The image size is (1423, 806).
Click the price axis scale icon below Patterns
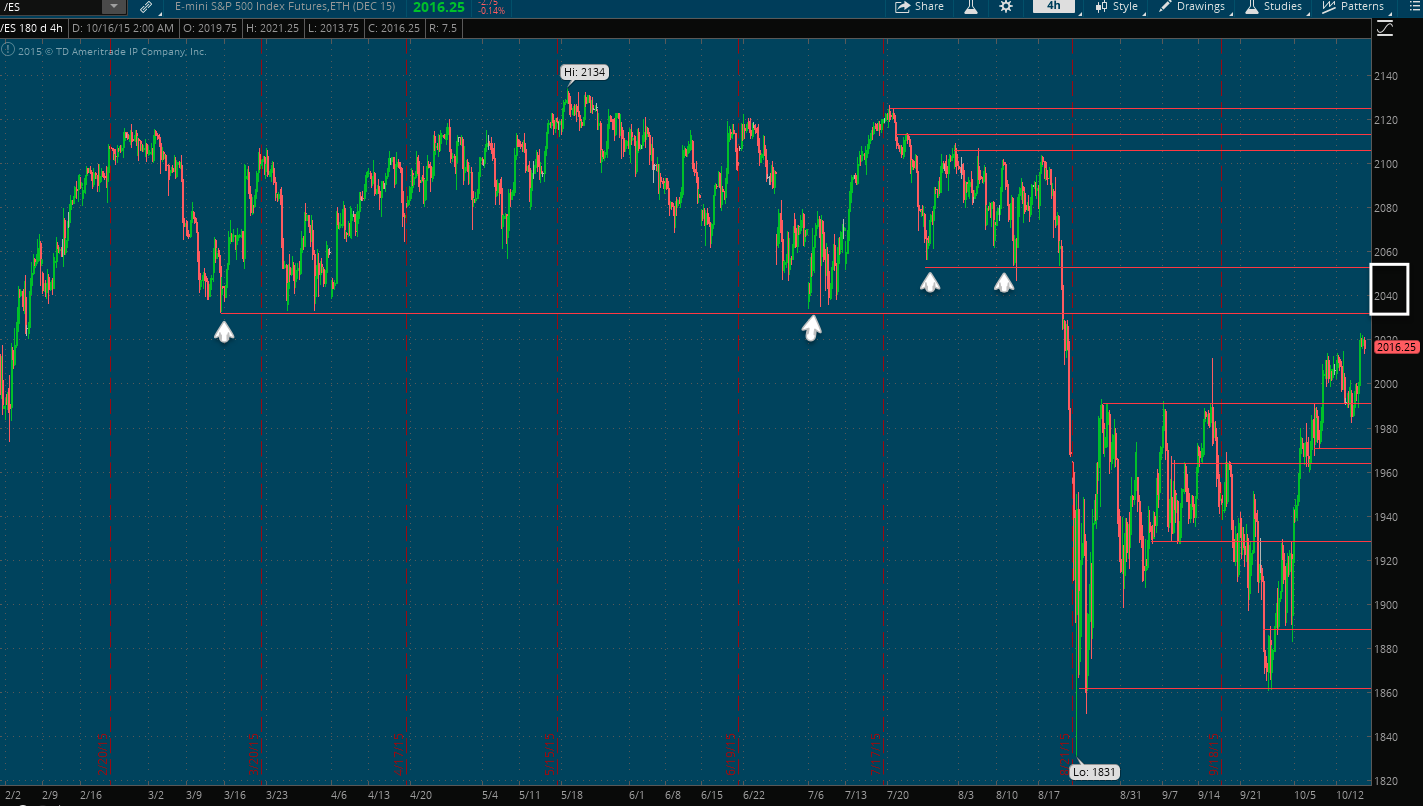click(x=1384, y=28)
